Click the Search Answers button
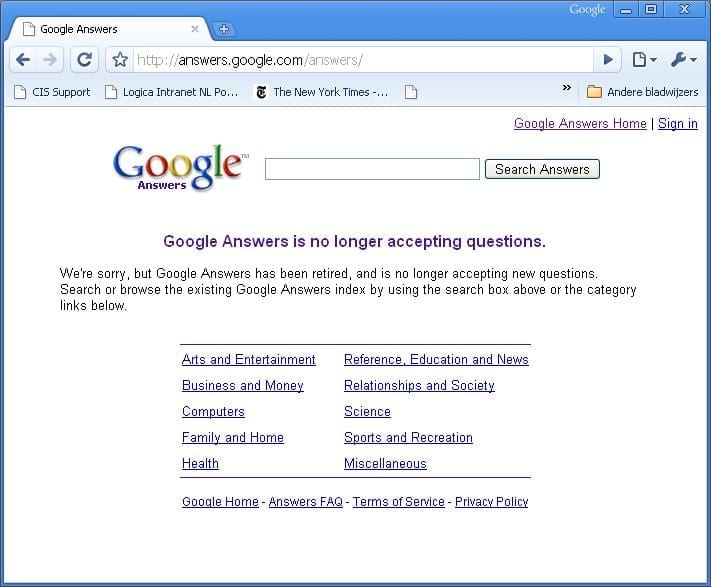 542,169
